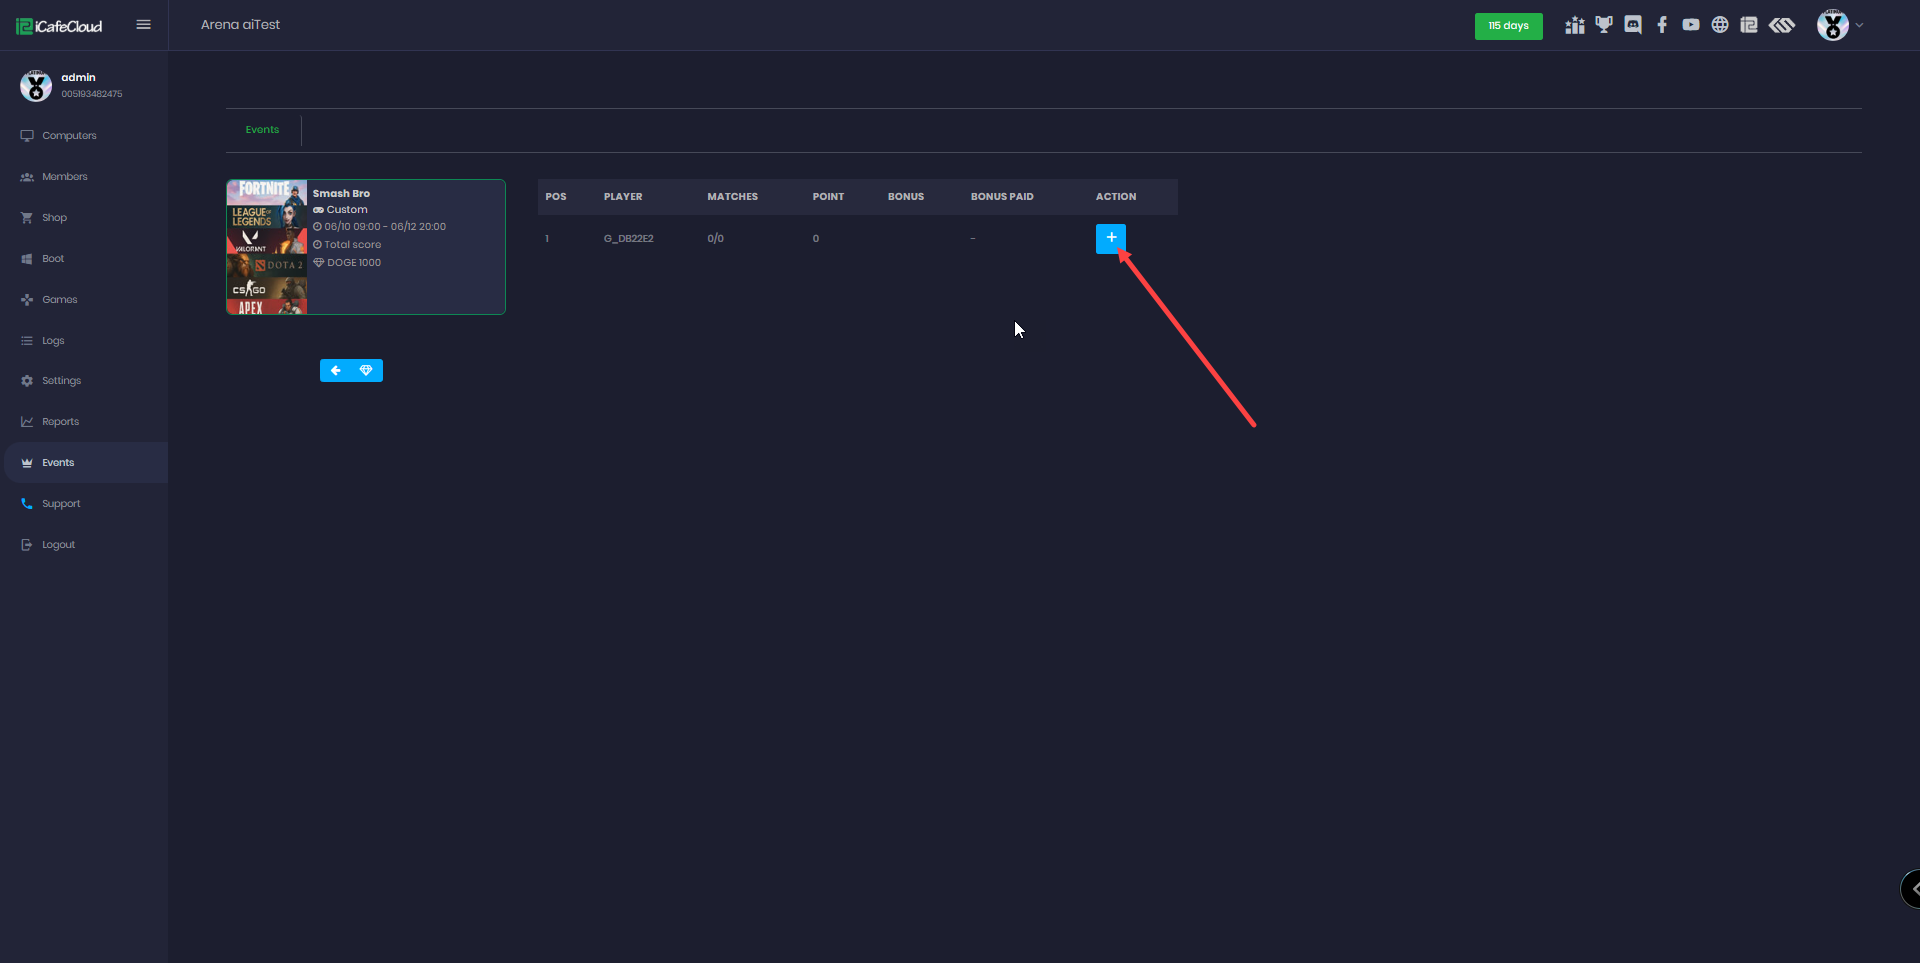This screenshot has width=1920, height=963.
Task: Select the Smash Bro event card
Action: [x=366, y=247]
